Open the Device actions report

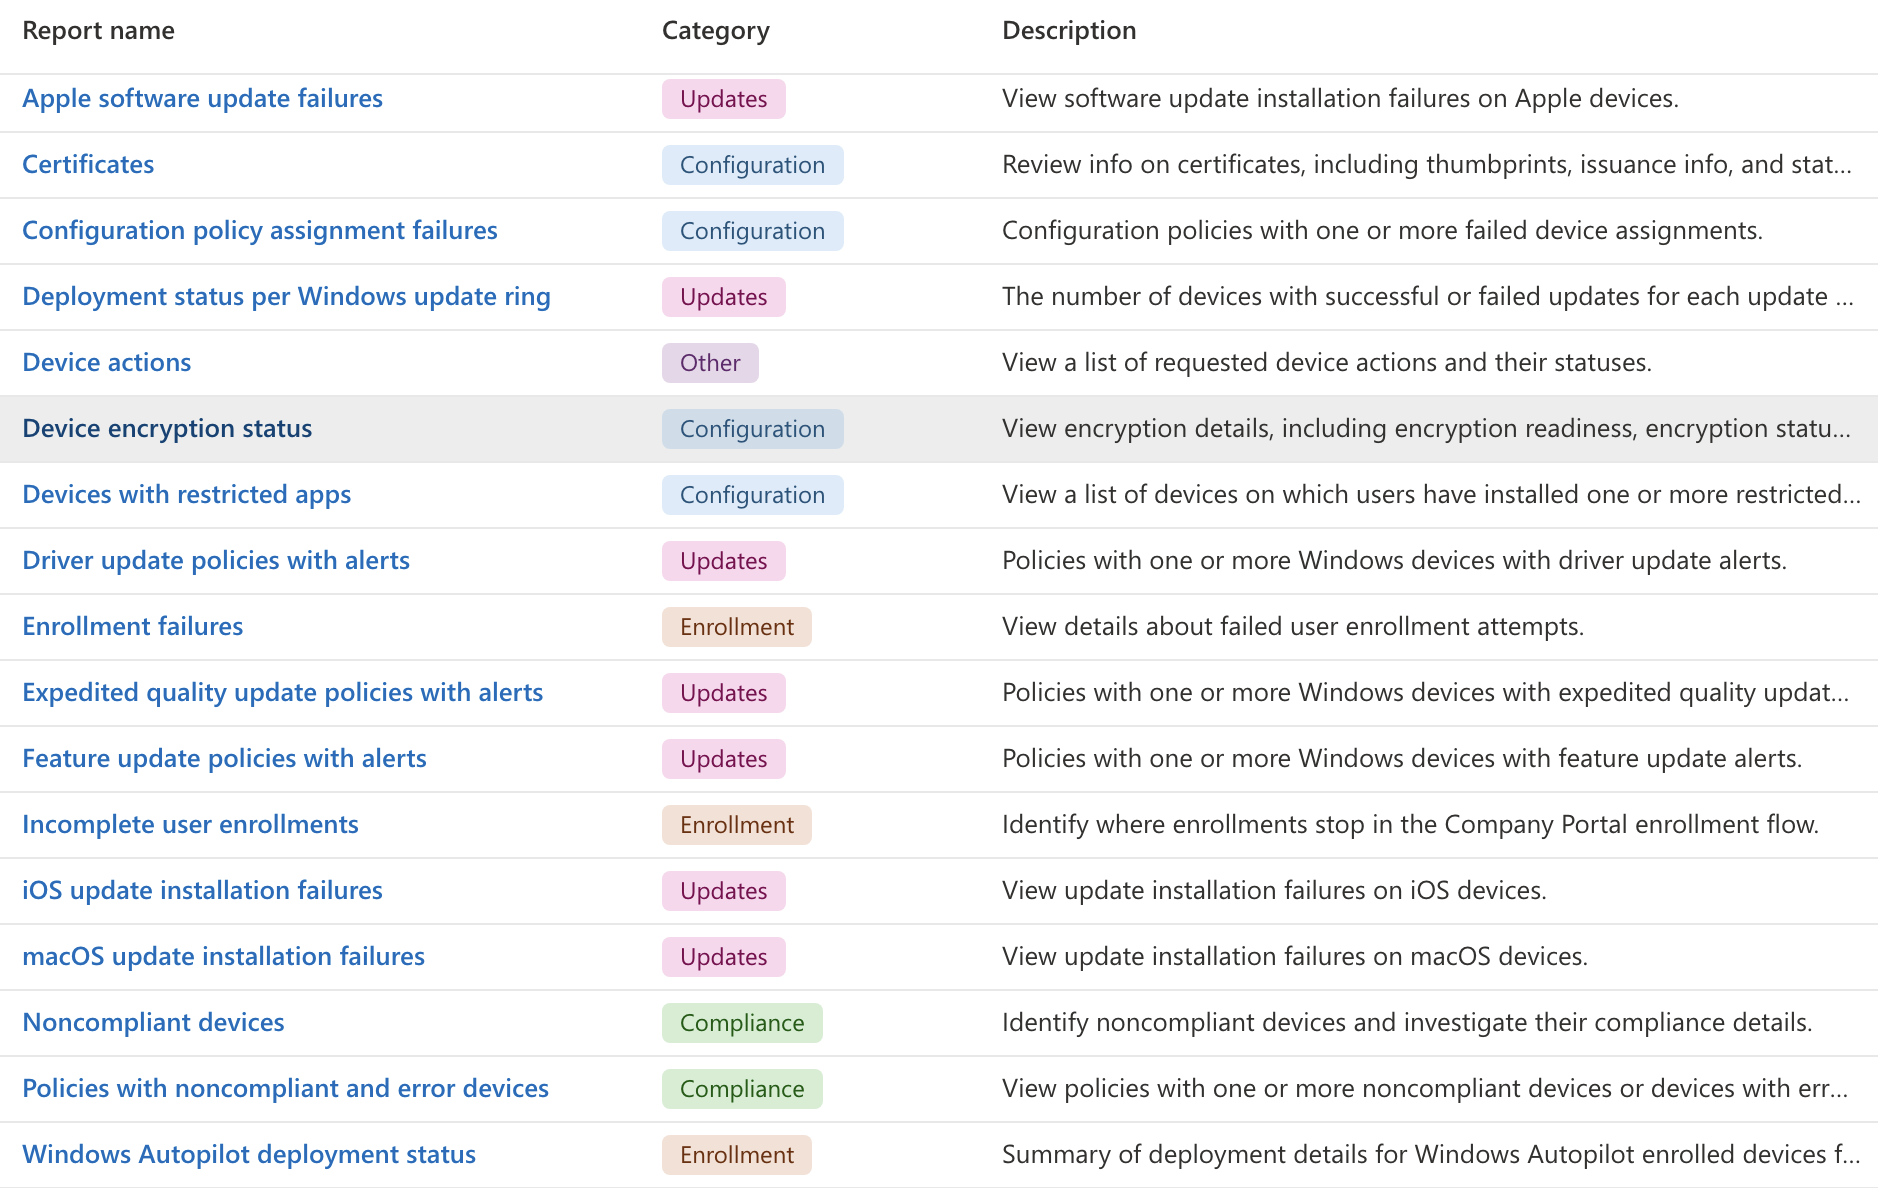pos(106,362)
